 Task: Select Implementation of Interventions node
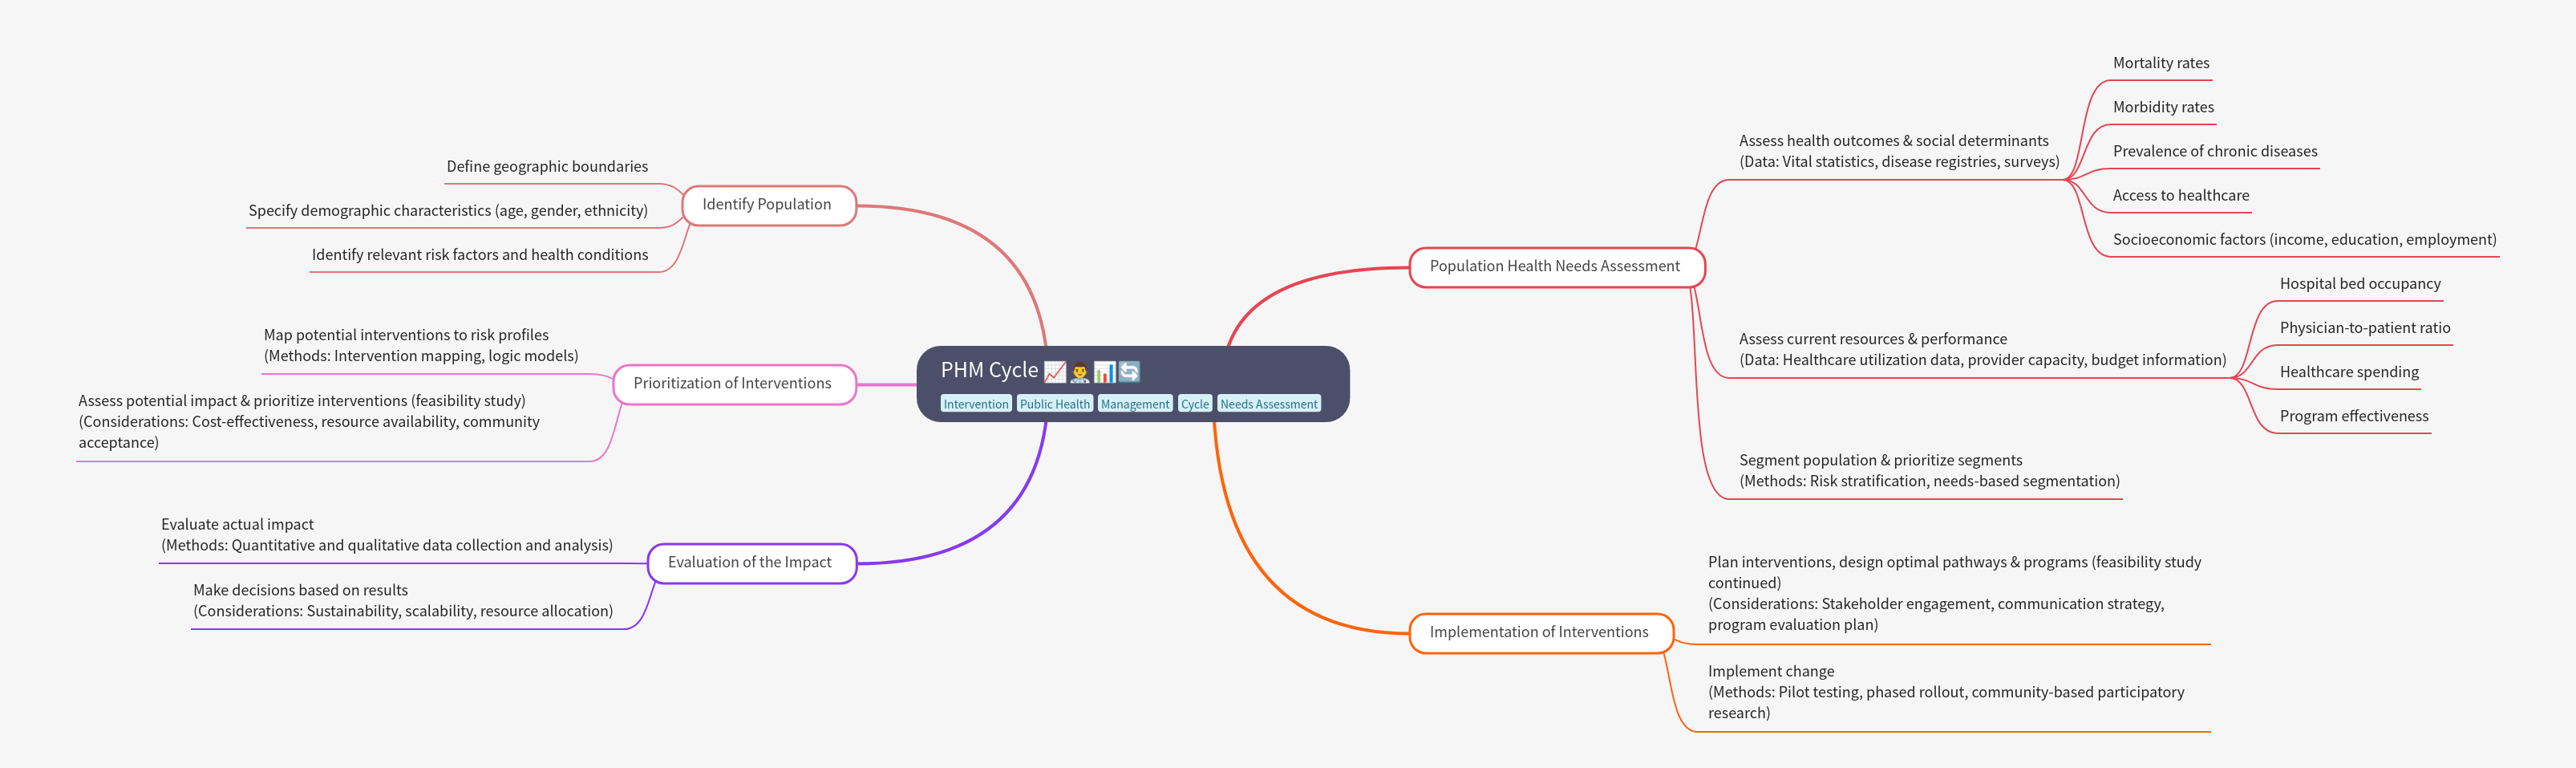(x=1540, y=633)
